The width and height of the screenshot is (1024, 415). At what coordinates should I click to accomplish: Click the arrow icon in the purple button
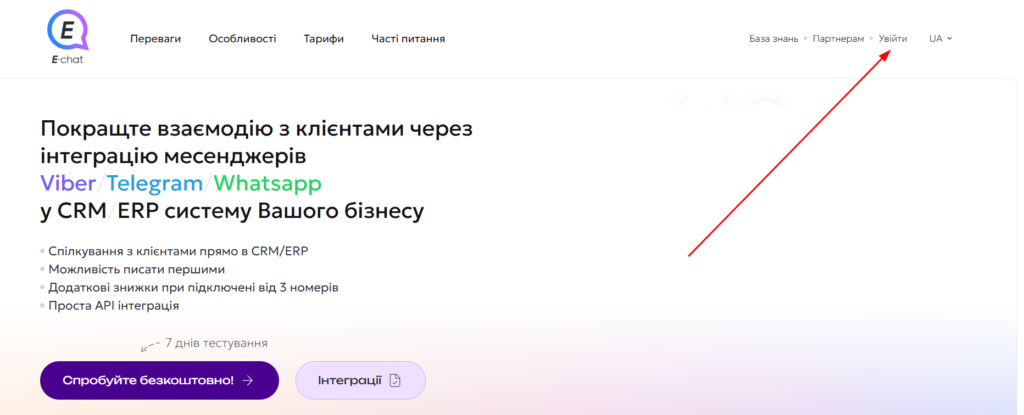(247, 381)
